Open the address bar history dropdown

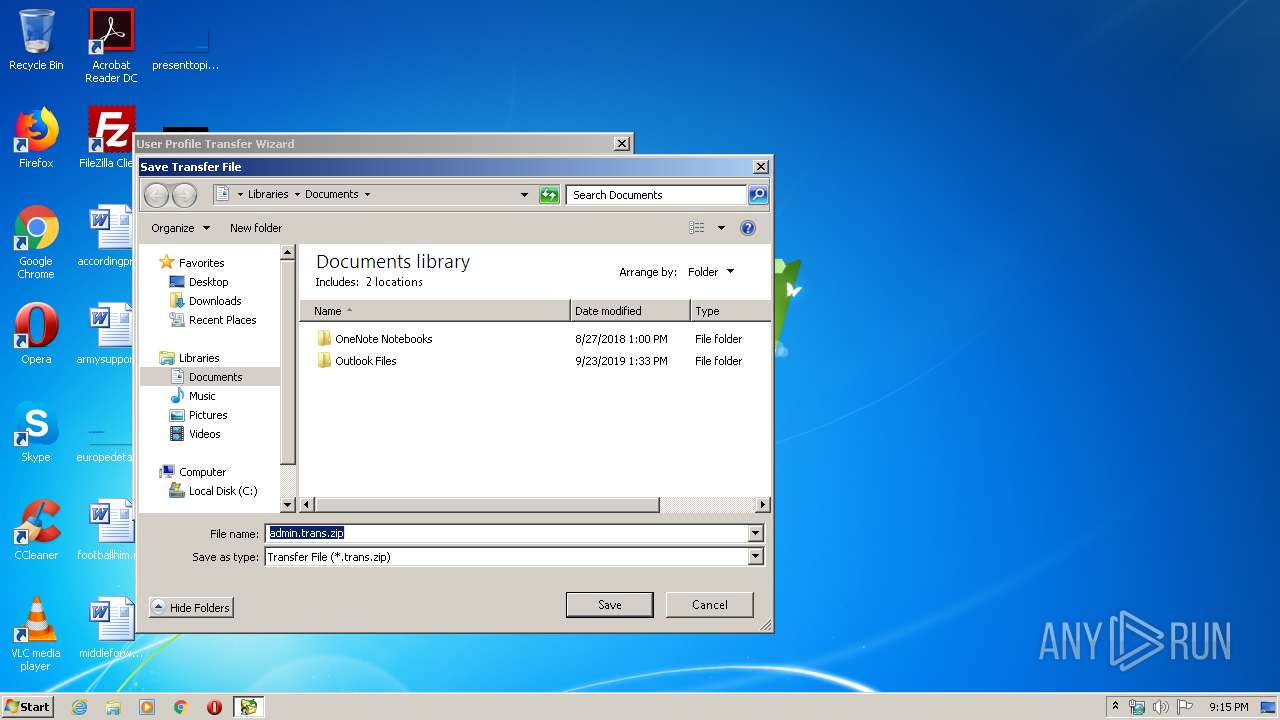[524, 195]
